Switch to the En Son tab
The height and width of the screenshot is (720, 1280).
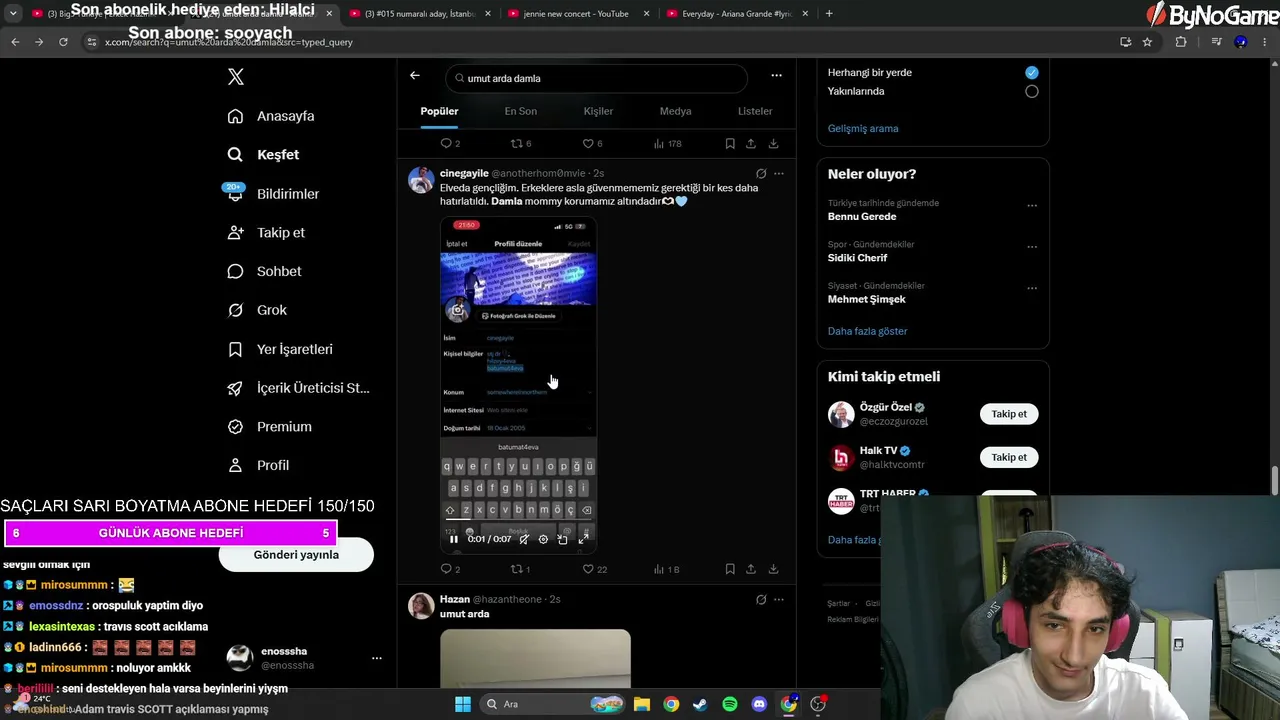(x=520, y=111)
